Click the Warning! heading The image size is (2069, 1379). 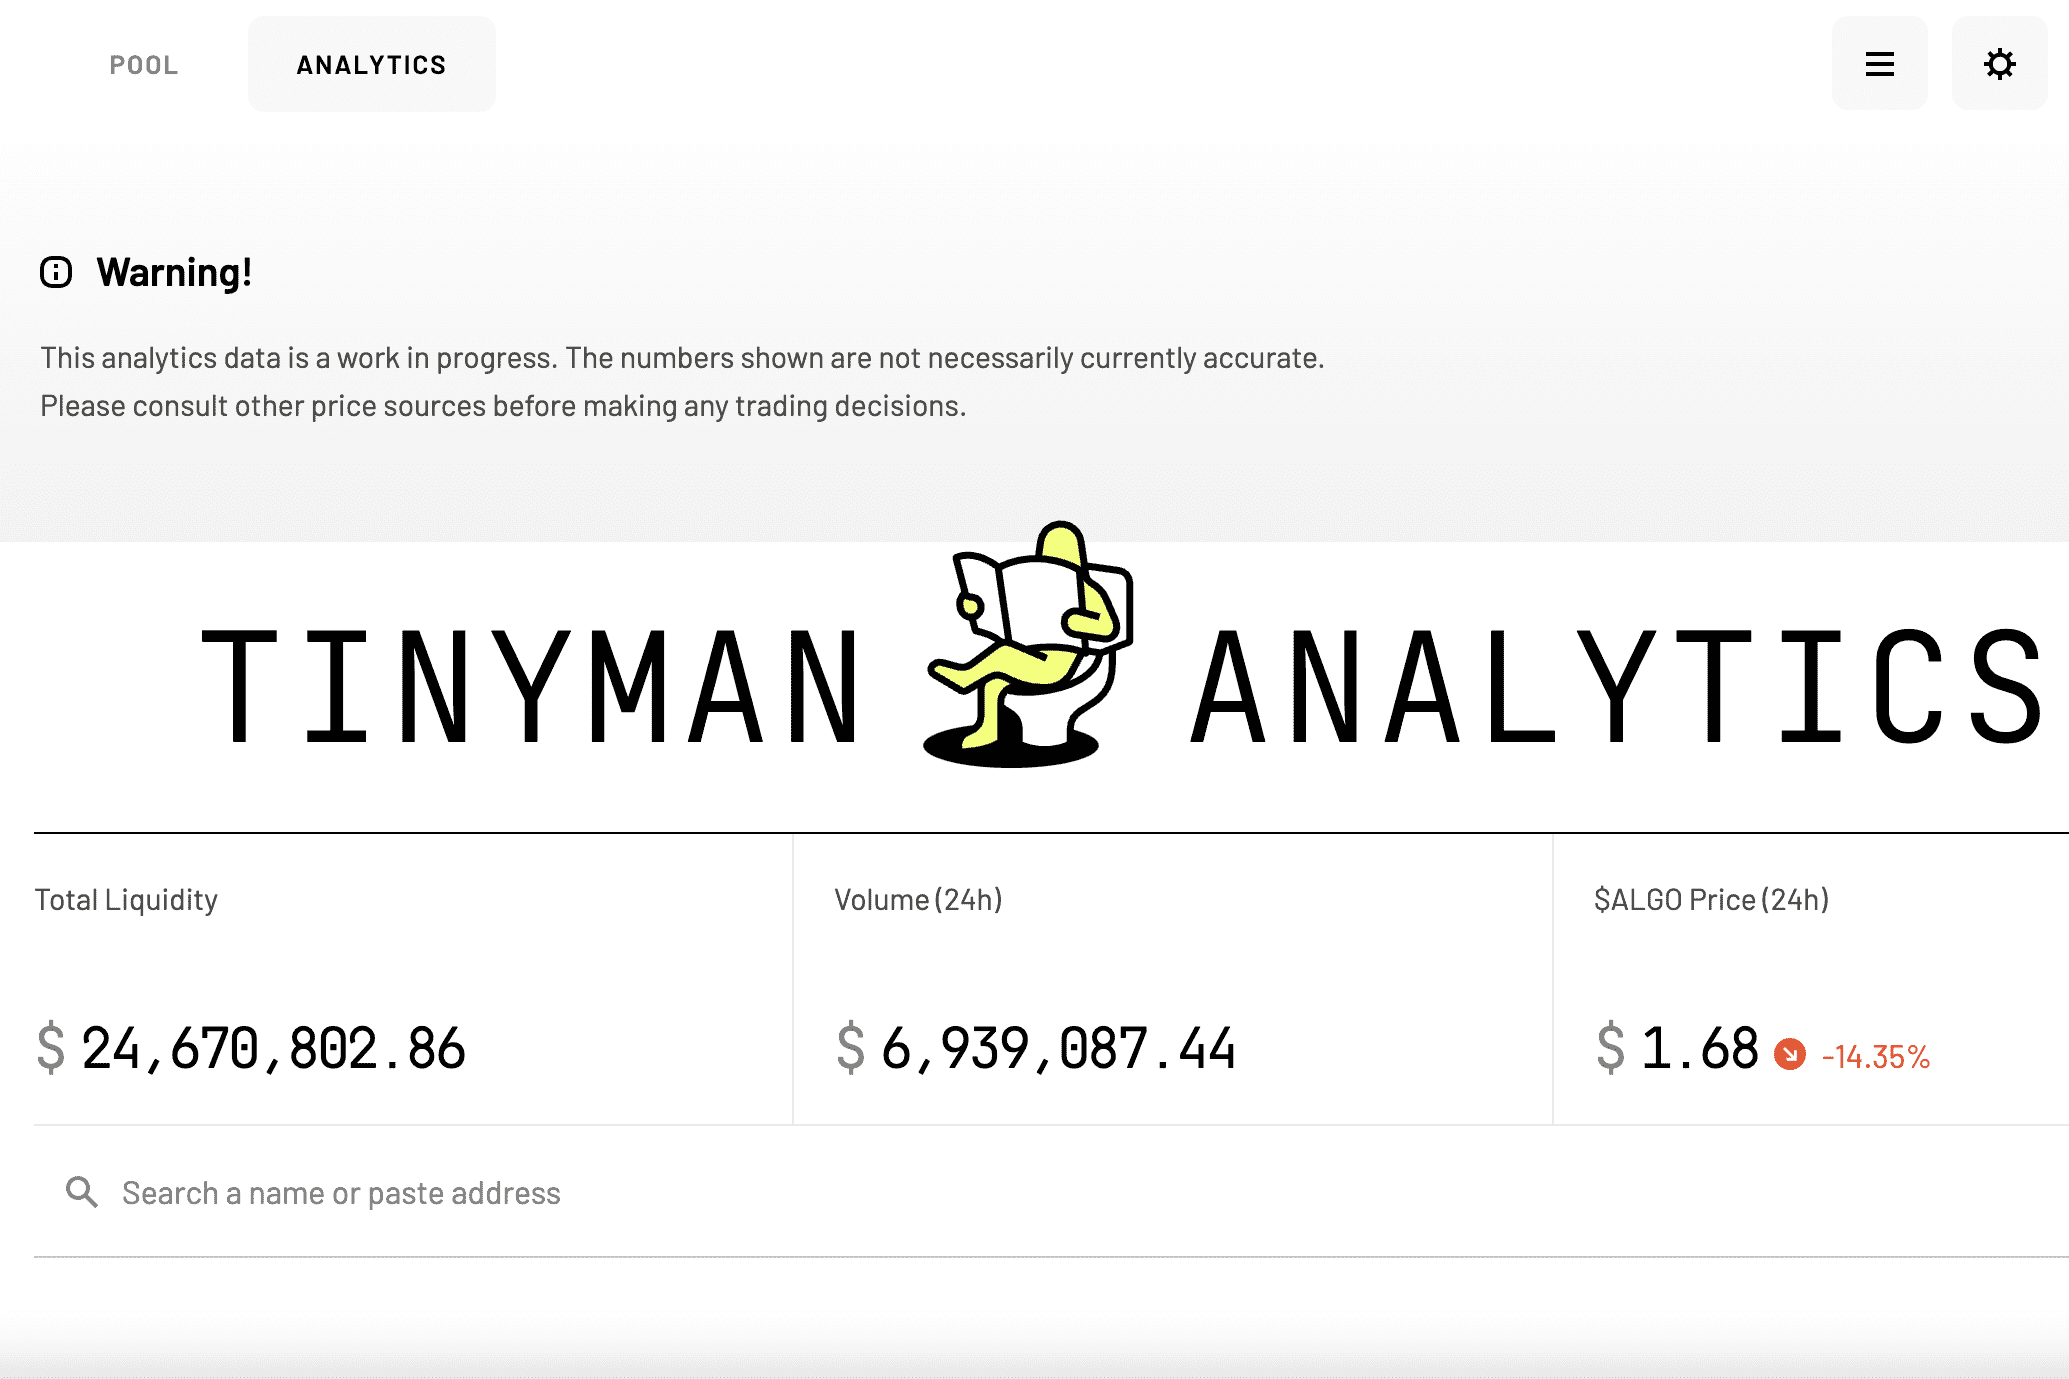174,271
